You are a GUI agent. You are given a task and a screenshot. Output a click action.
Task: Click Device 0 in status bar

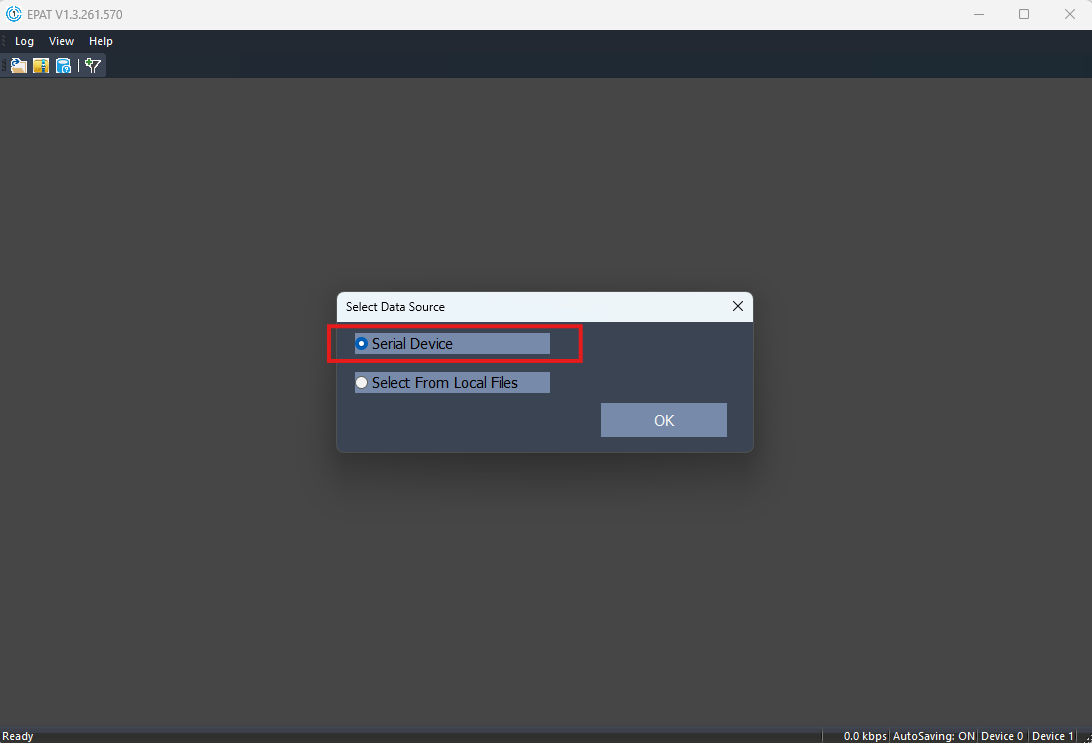1002,736
